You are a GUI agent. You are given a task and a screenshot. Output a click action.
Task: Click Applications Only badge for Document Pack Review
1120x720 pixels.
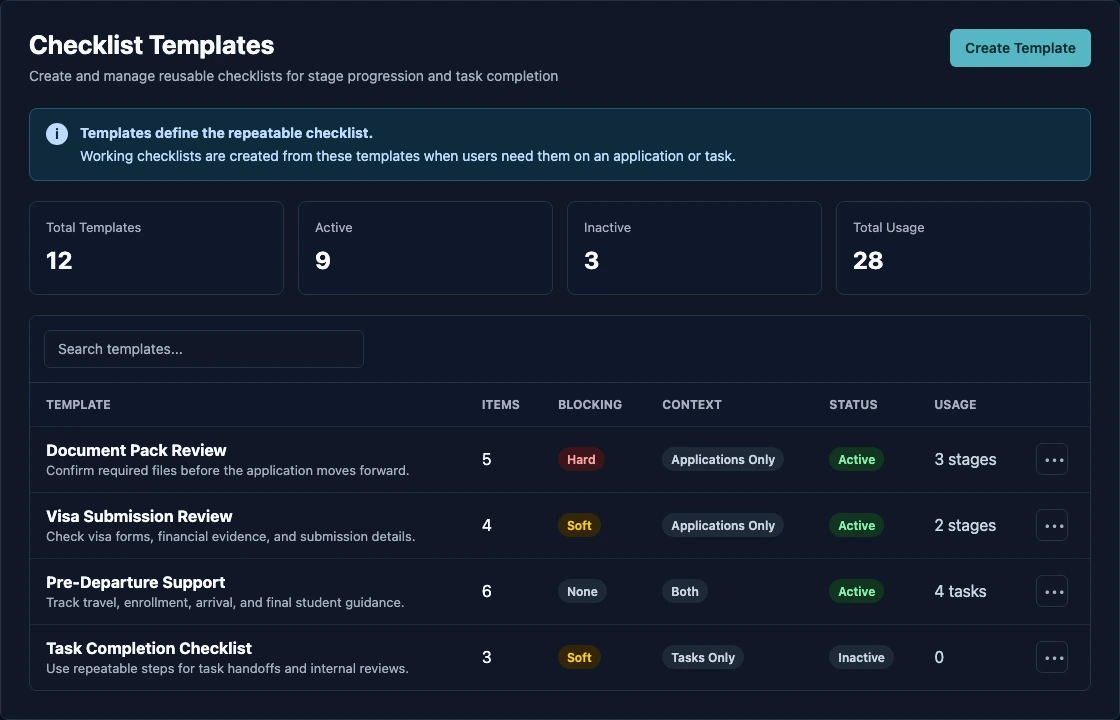point(723,459)
